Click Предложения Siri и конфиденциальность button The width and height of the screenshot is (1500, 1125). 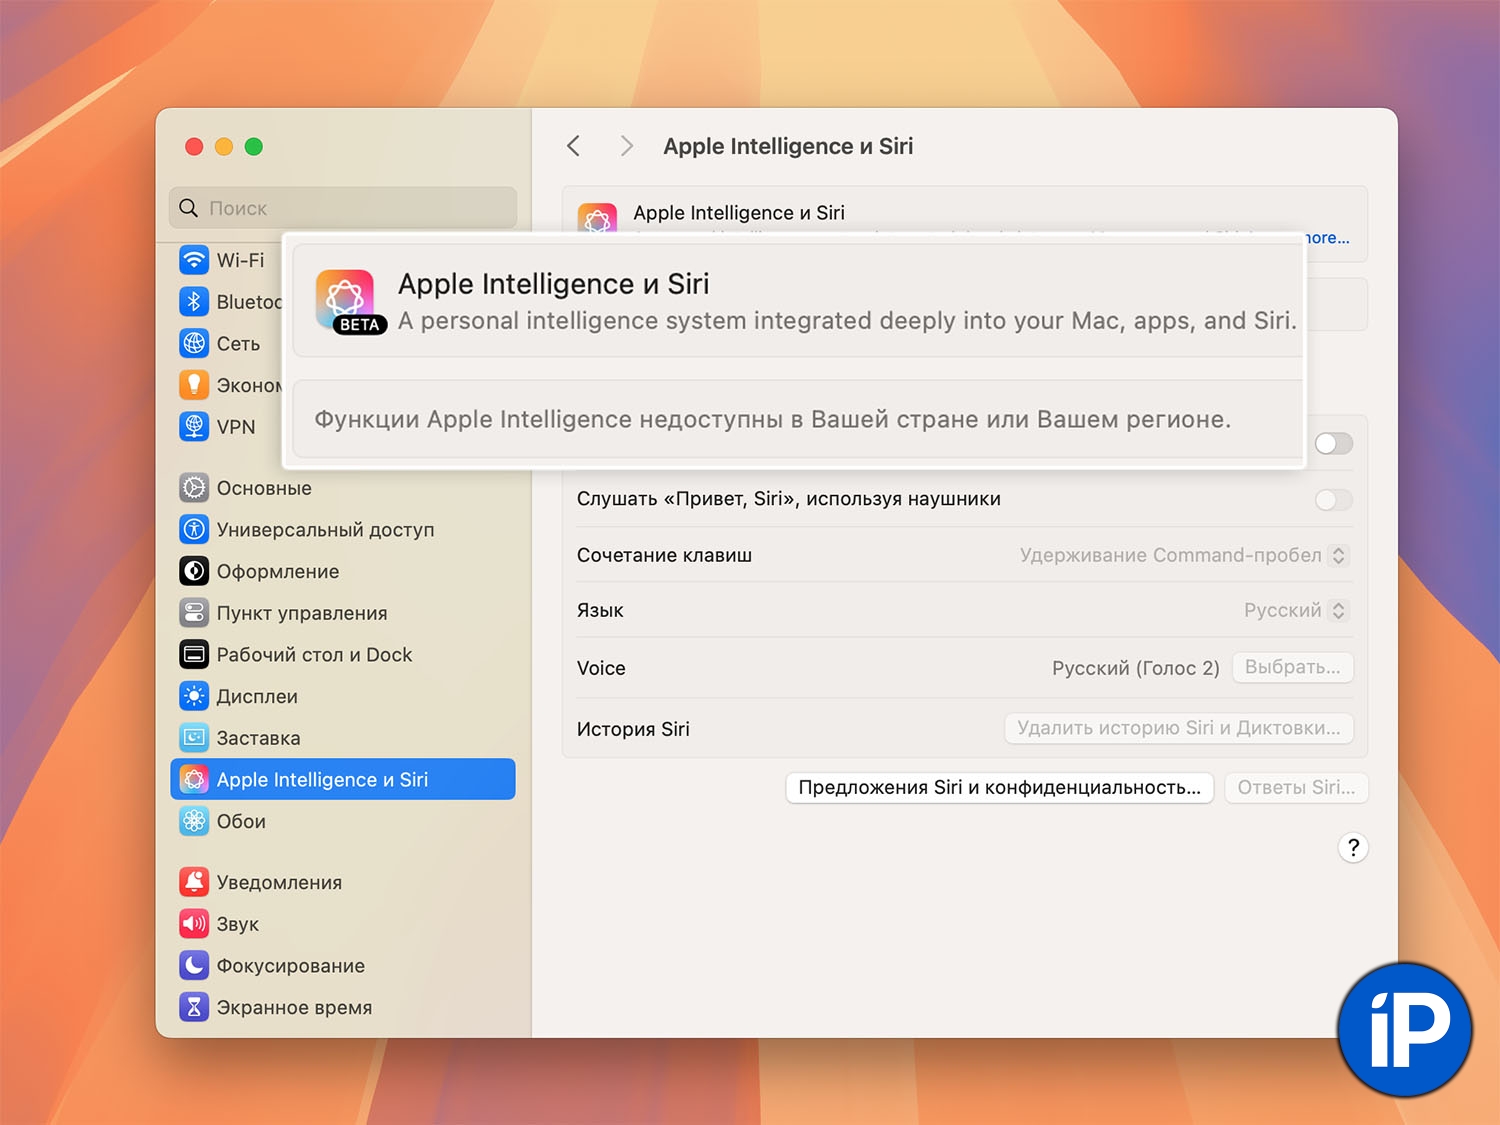click(x=999, y=787)
